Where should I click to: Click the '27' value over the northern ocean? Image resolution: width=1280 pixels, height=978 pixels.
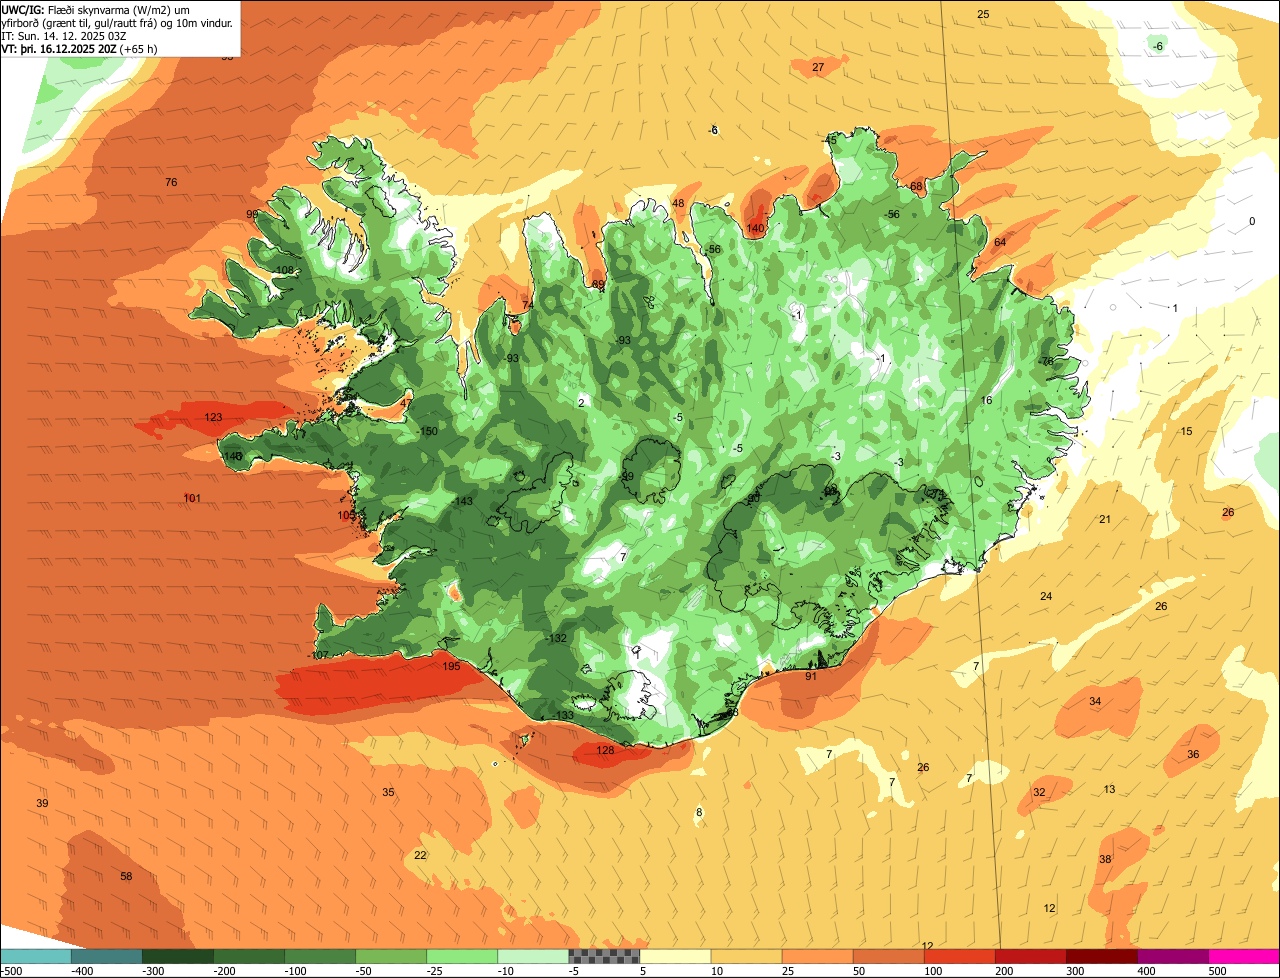(818, 67)
